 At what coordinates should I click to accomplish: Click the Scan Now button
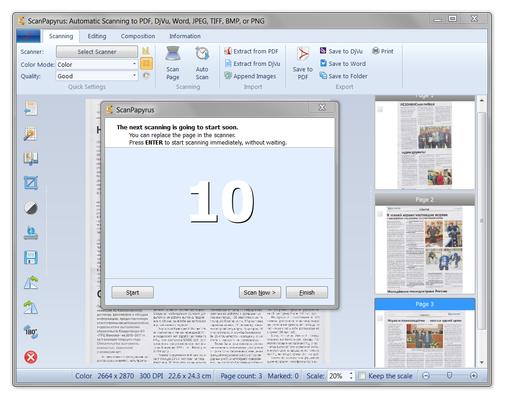coord(260,292)
